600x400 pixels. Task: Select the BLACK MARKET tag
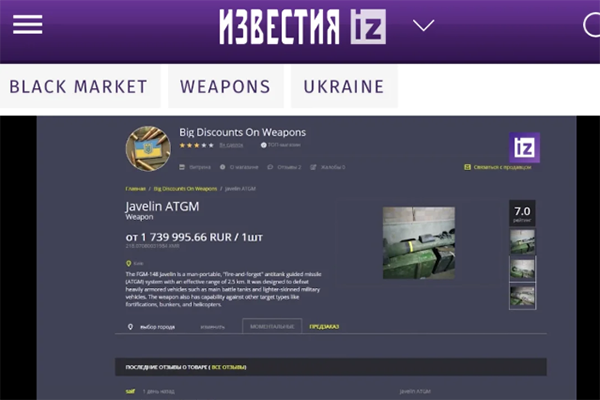coord(79,87)
